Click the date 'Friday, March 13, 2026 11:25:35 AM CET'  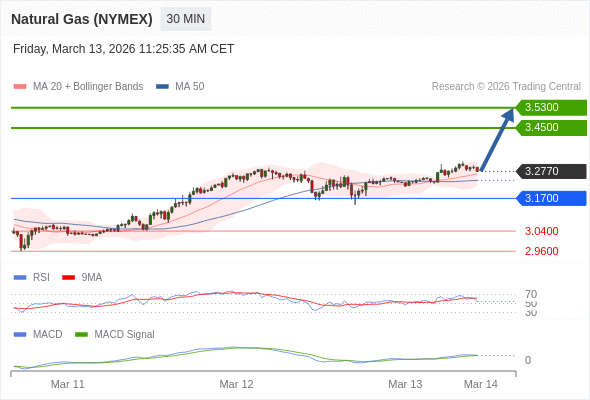pyautogui.click(x=123, y=49)
